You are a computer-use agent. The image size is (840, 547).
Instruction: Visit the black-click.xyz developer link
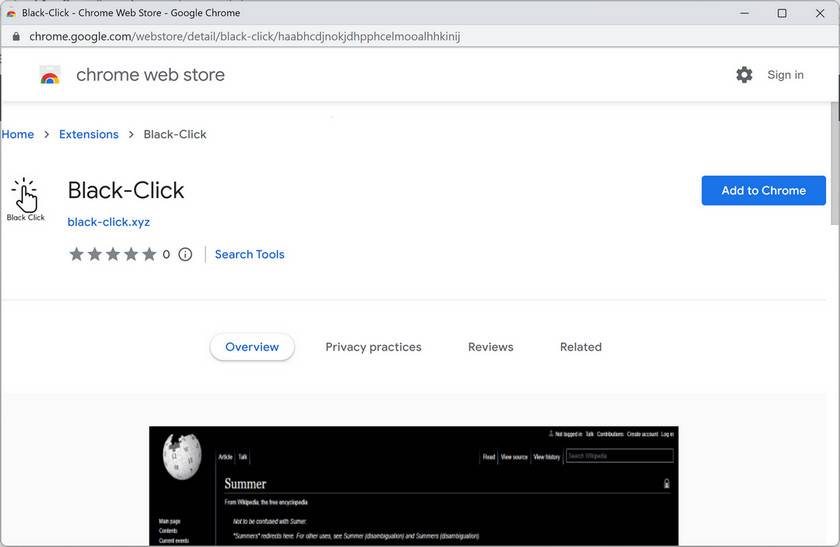(109, 222)
